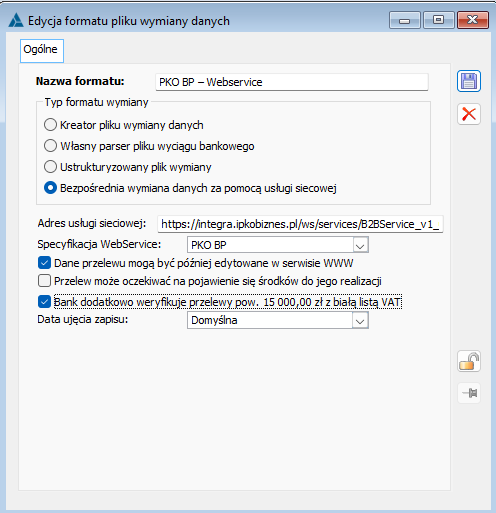Uncheck Dane przelewu mogą być później edytowane

(44, 263)
